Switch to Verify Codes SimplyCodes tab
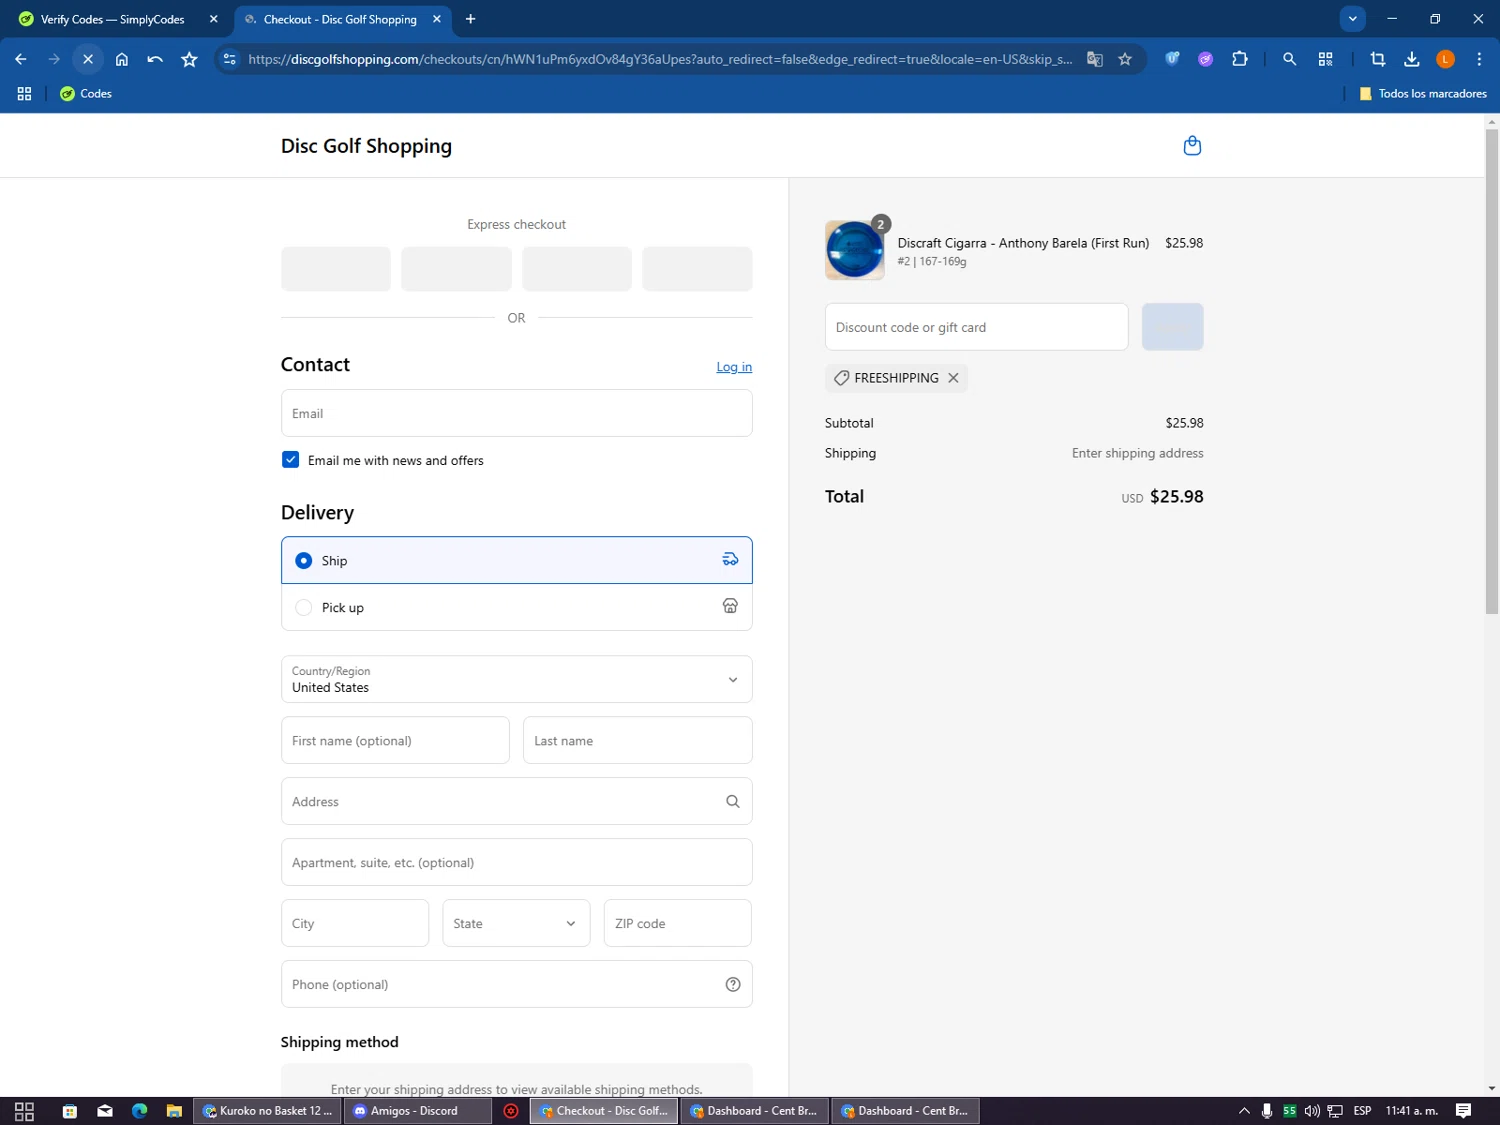Image resolution: width=1500 pixels, height=1125 pixels. point(112,19)
